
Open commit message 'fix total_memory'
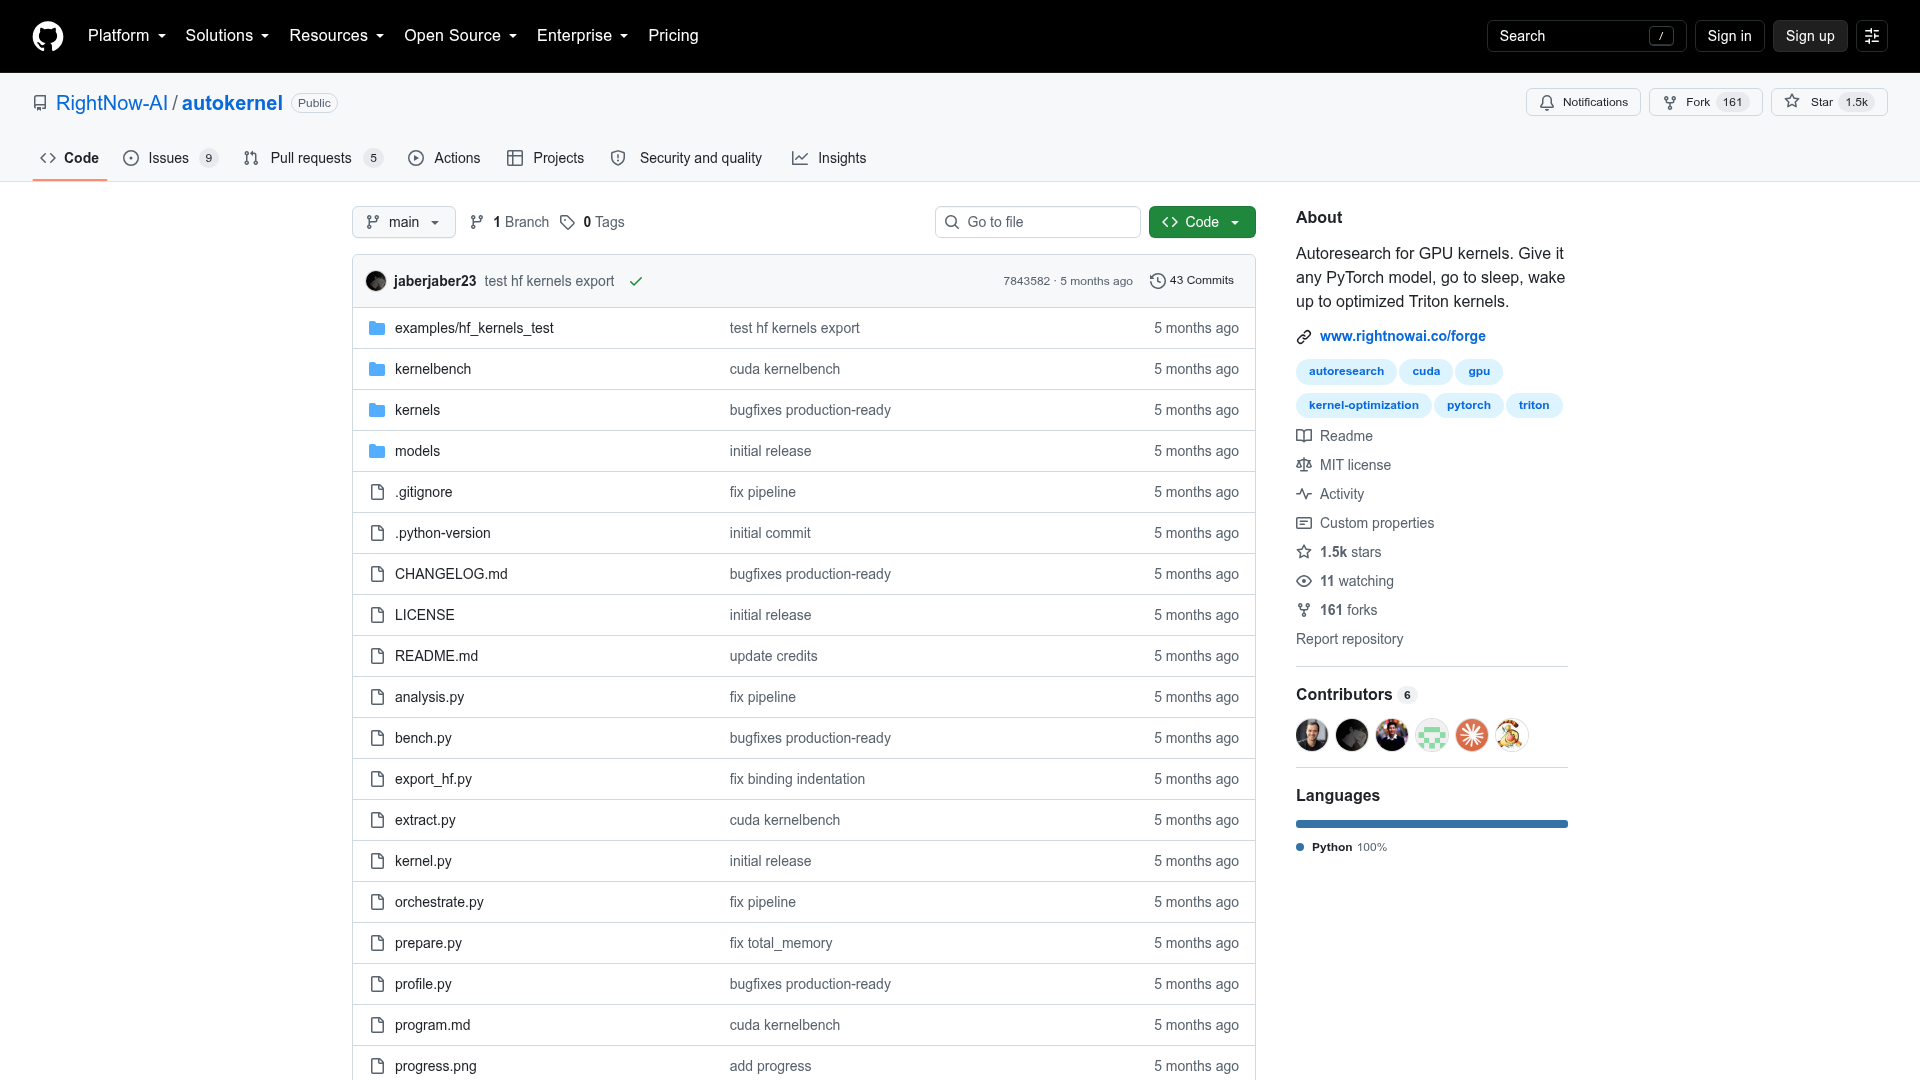click(x=781, y=943)
